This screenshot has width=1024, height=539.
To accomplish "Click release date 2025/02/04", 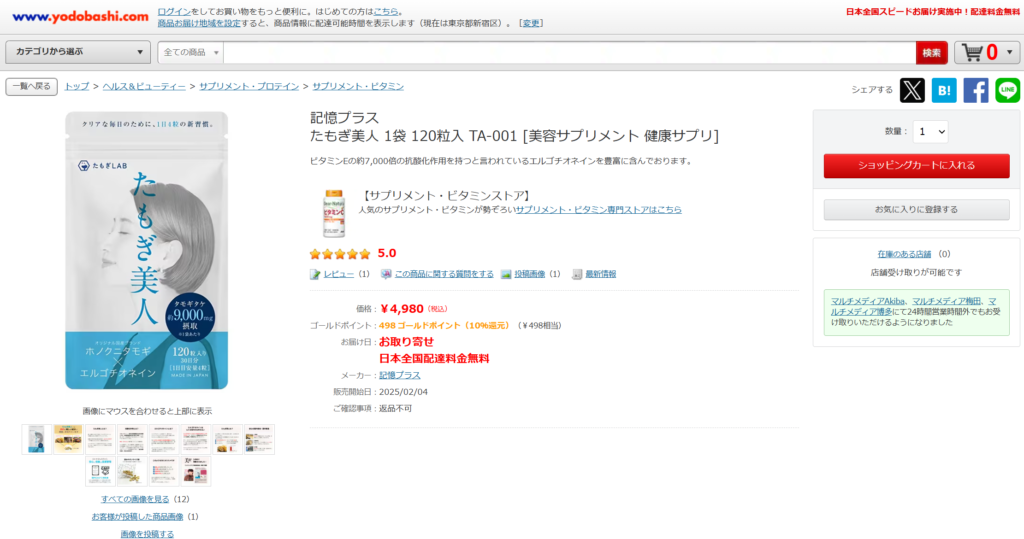I will point(403,392).
